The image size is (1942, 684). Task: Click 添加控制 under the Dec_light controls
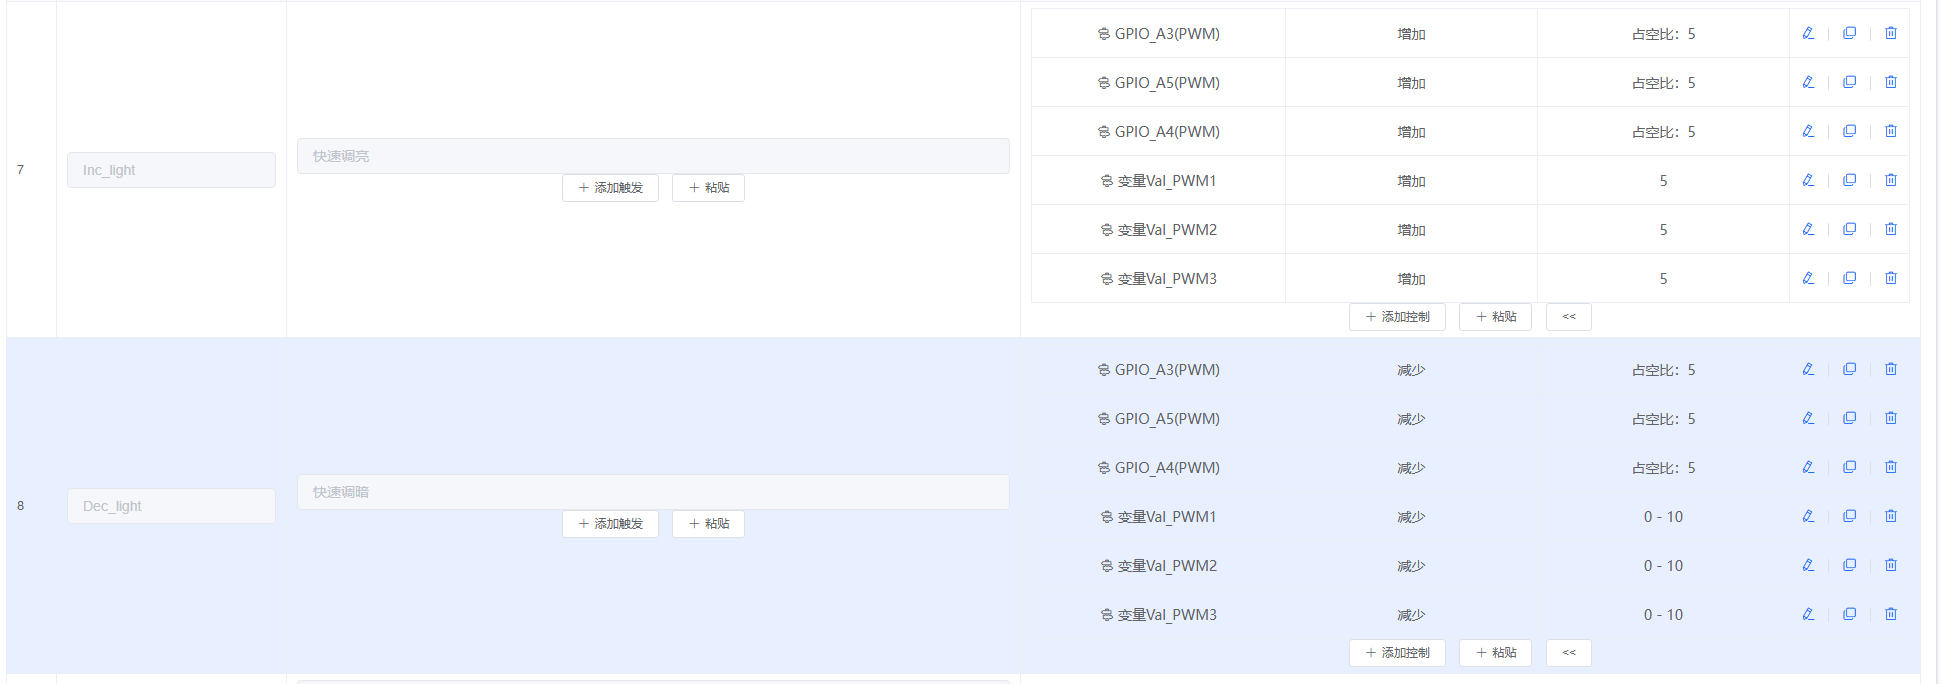[1397, 653]
